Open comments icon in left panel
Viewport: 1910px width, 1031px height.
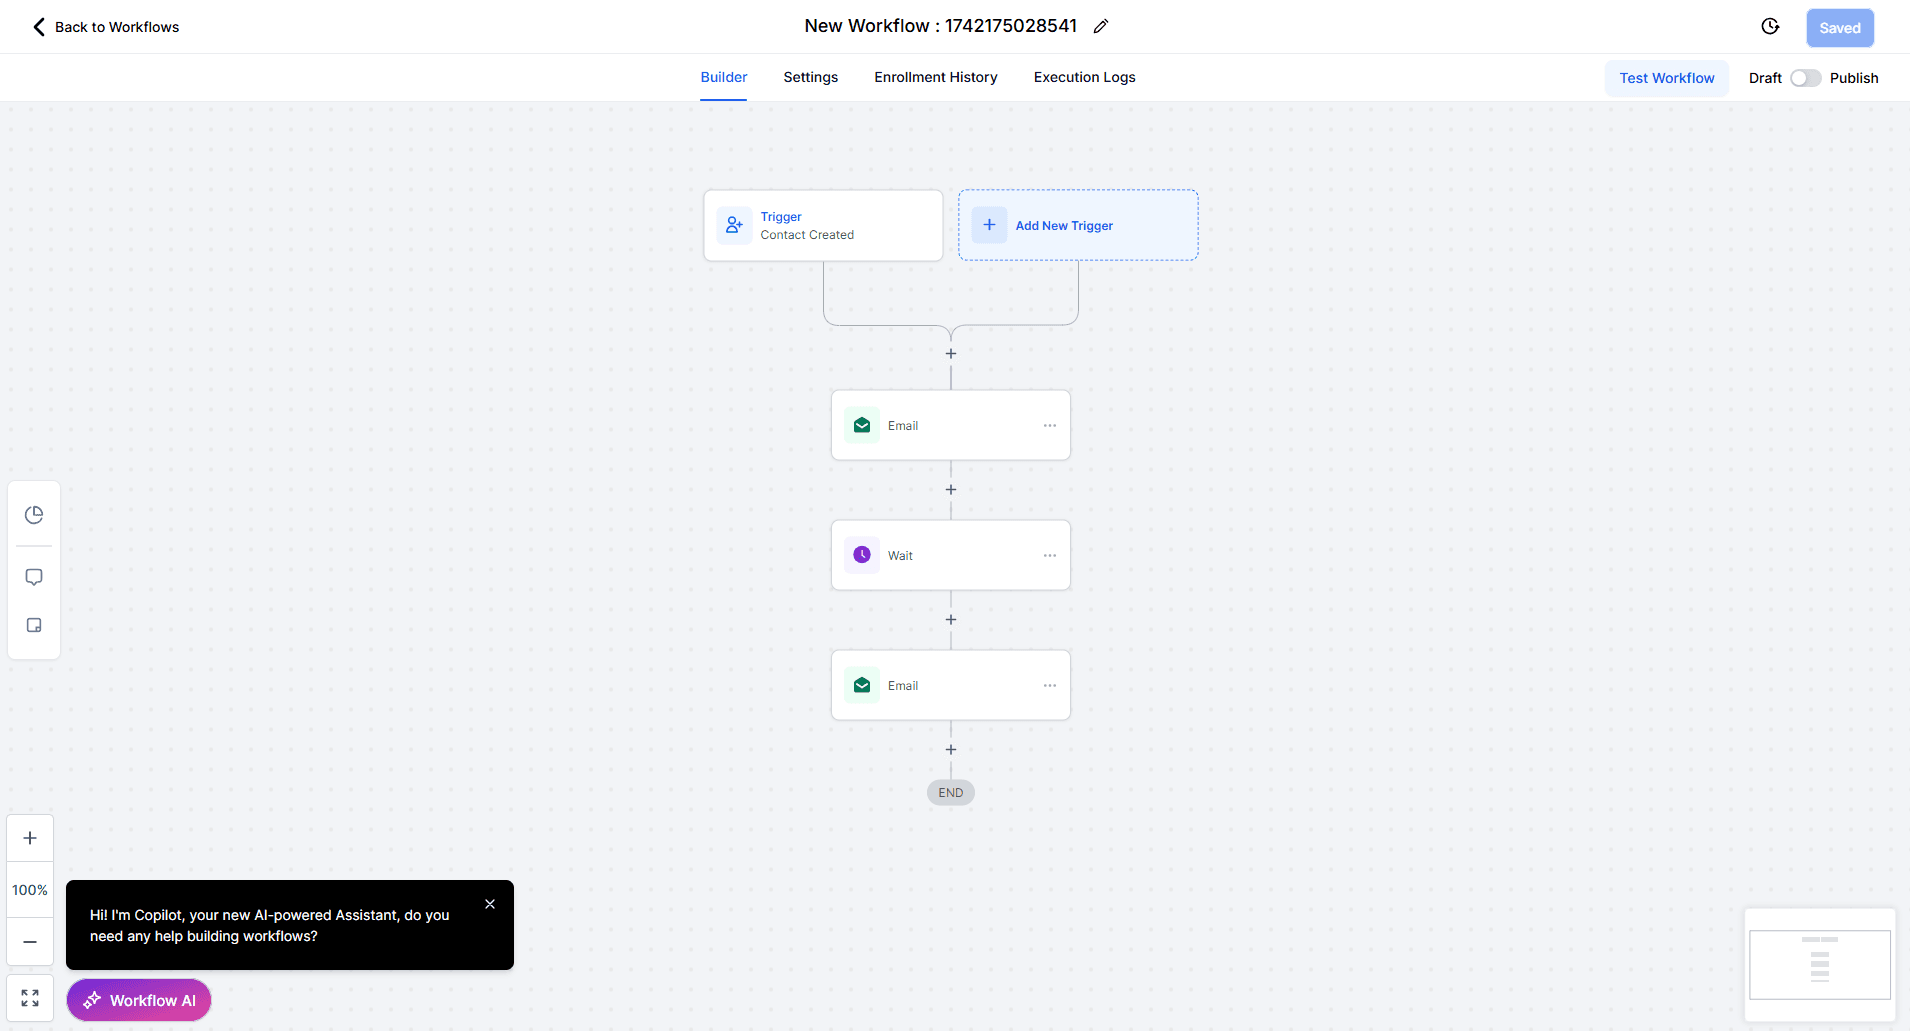pyautogui.click(x=34, y=577)
